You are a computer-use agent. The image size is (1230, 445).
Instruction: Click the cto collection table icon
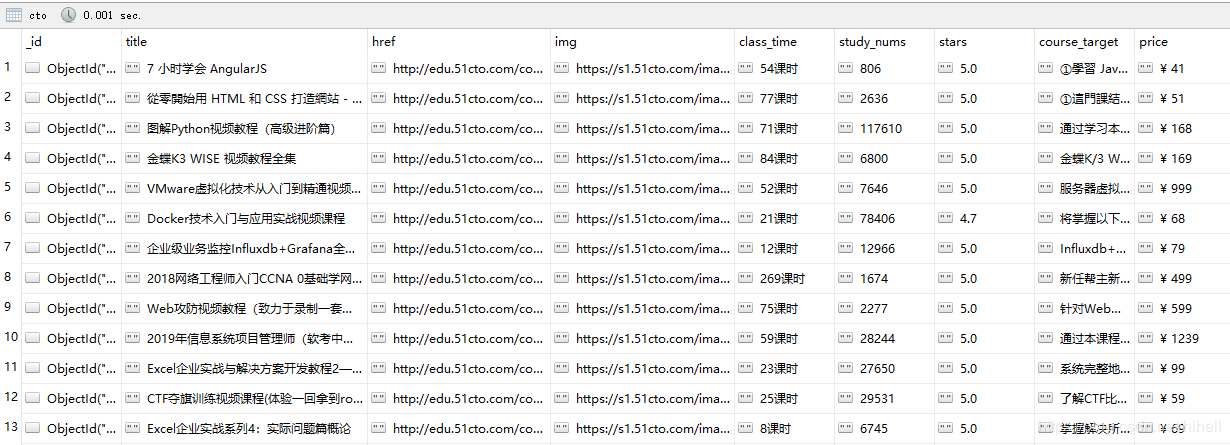[x=13, y=14]
